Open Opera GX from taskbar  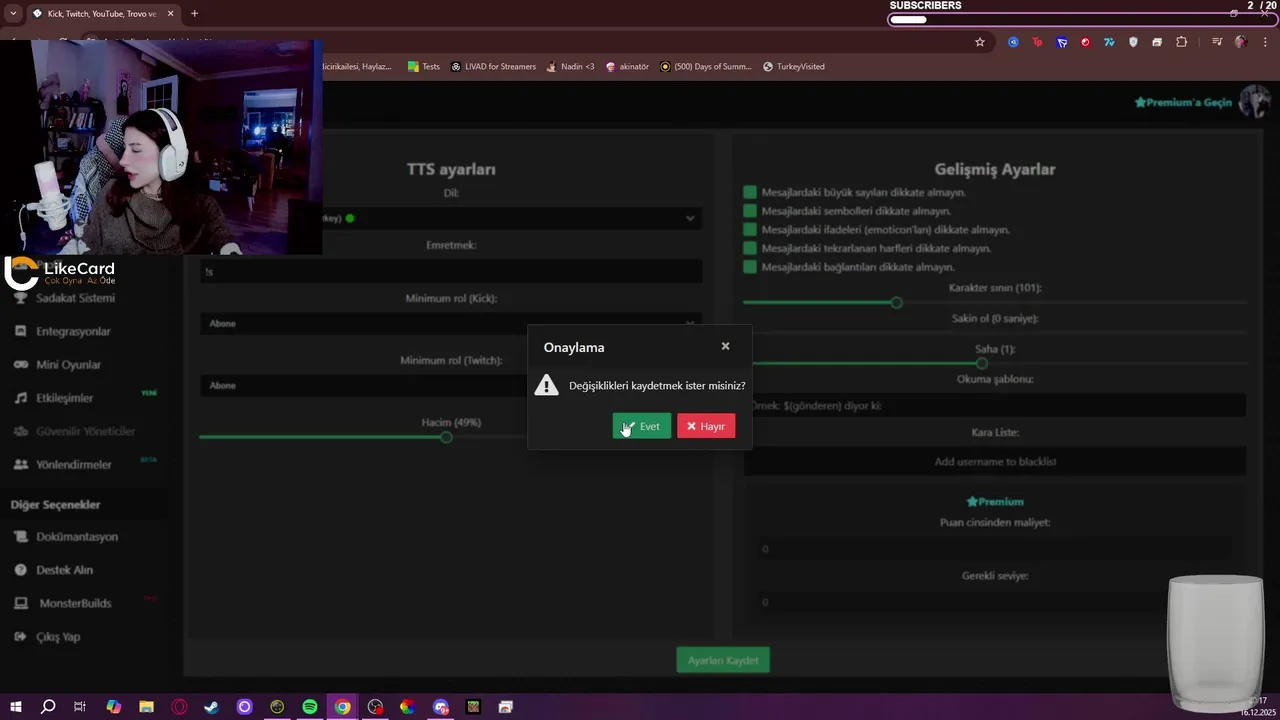click(180, 707)
